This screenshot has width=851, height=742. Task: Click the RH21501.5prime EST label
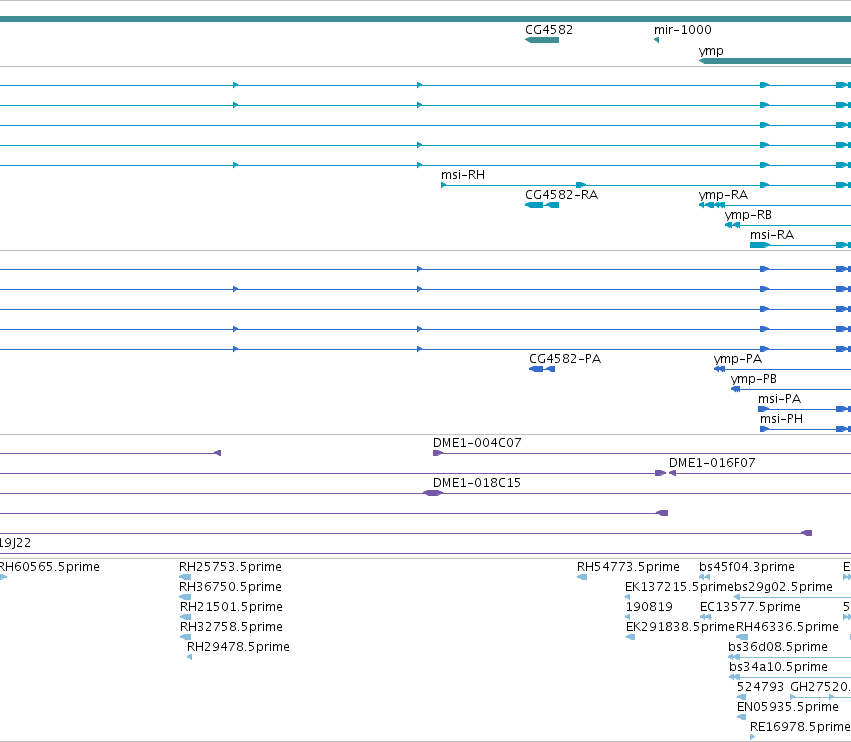coord(231,607)
